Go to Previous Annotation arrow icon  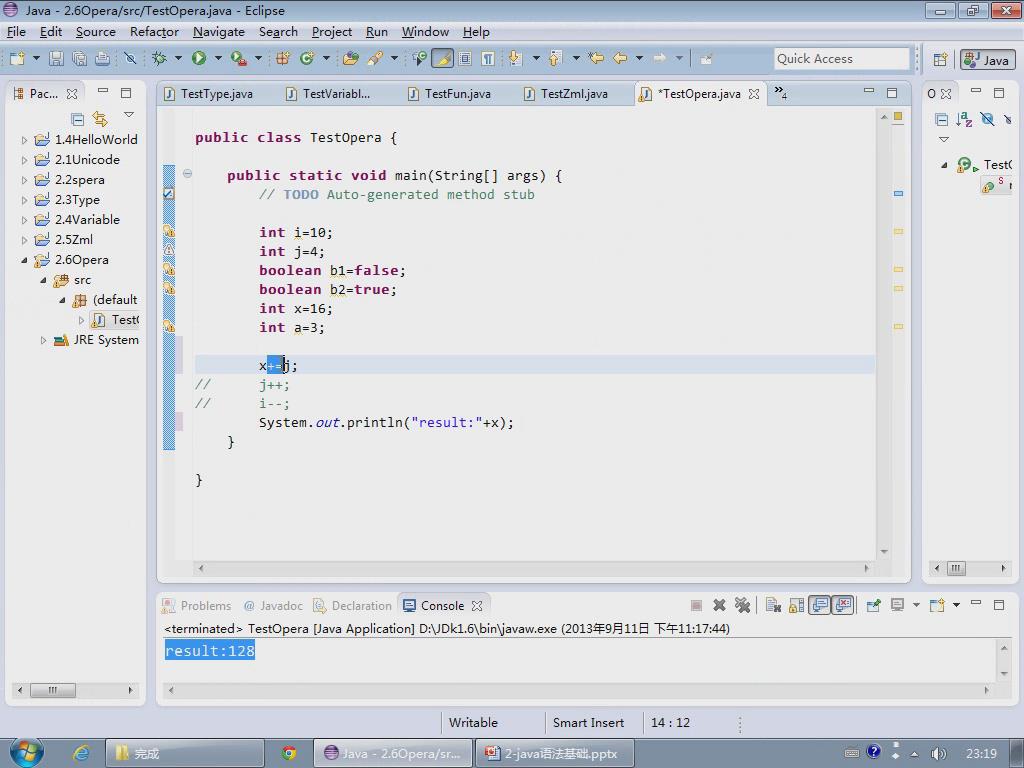(x=555, y=59)
